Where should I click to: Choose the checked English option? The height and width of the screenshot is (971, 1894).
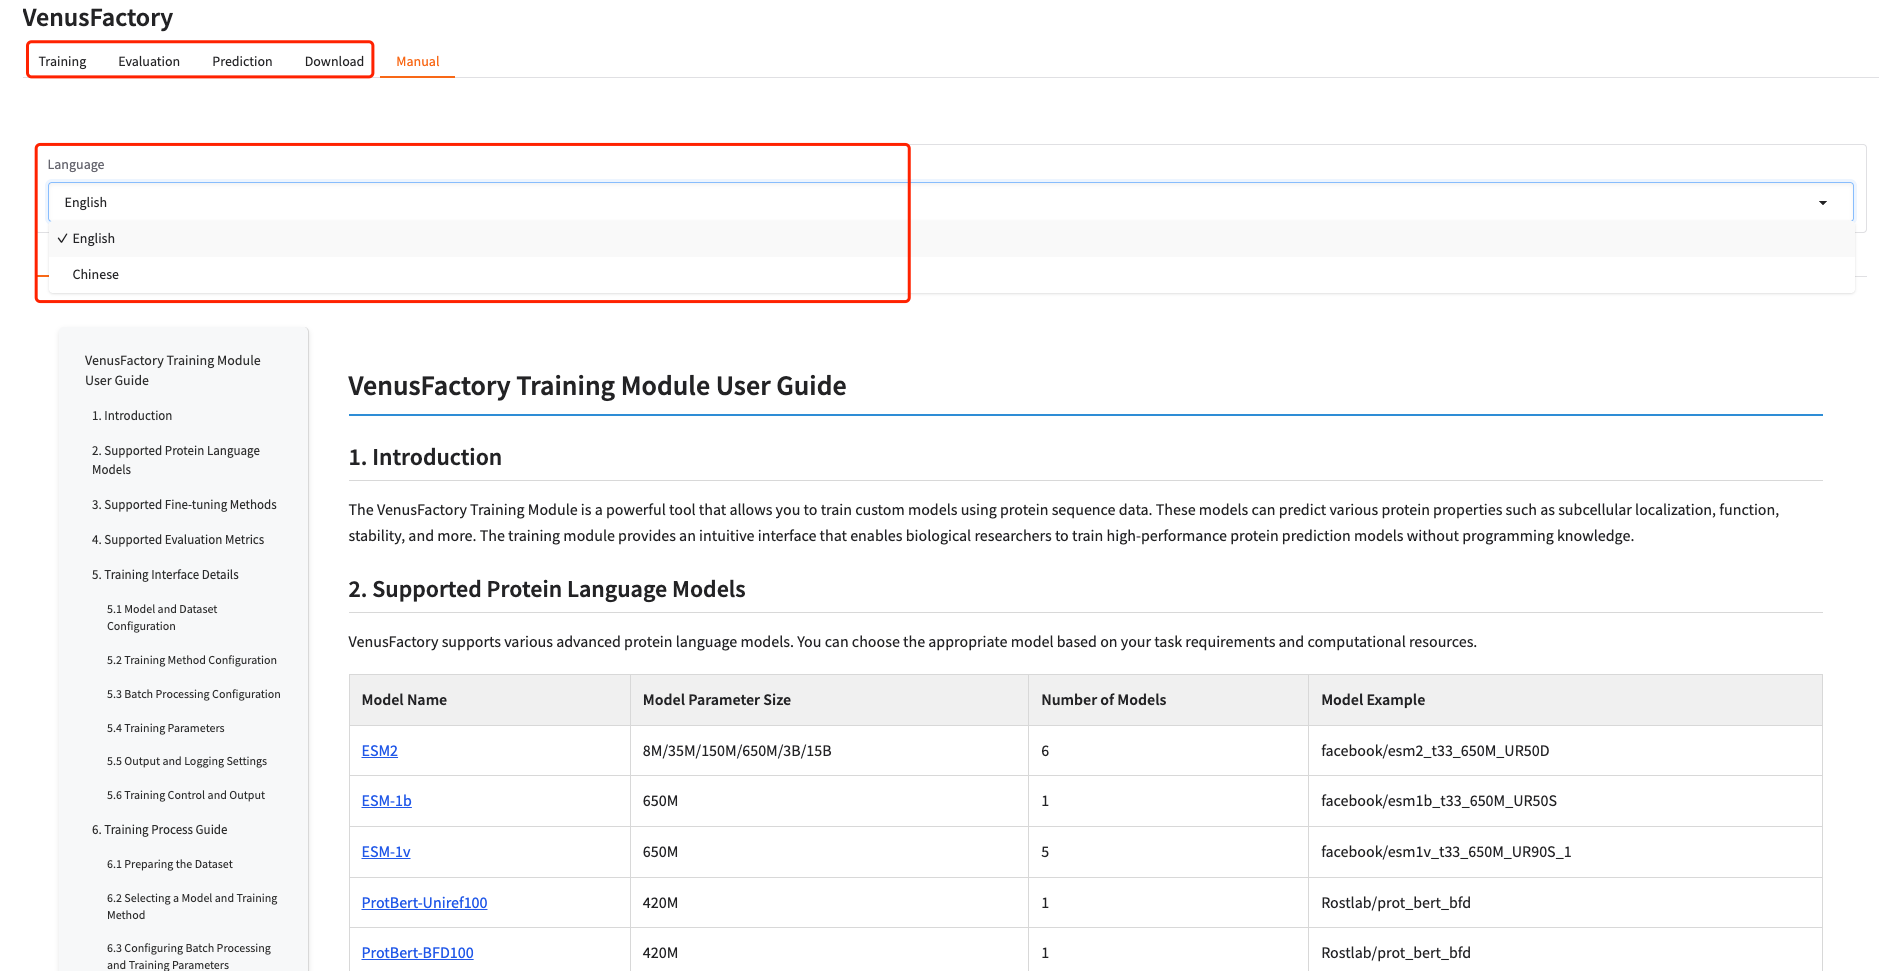click(x=950, y=238)
